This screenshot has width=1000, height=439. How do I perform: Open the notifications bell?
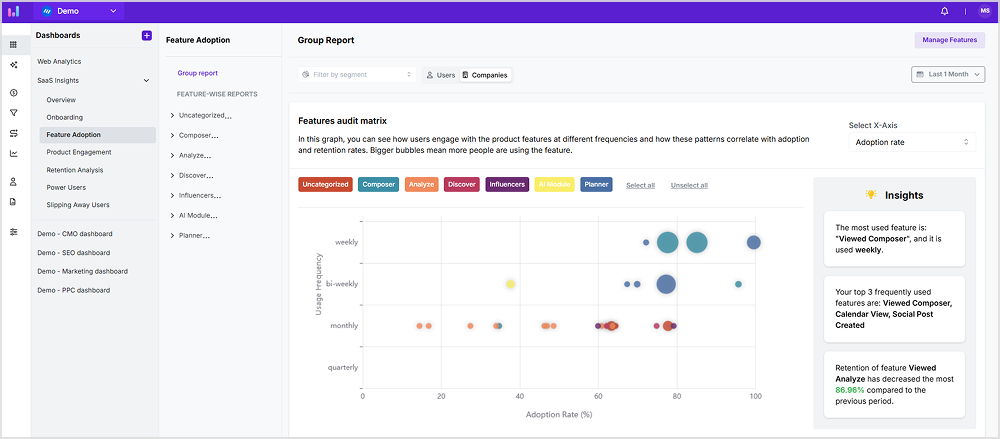tap(945, 11)
